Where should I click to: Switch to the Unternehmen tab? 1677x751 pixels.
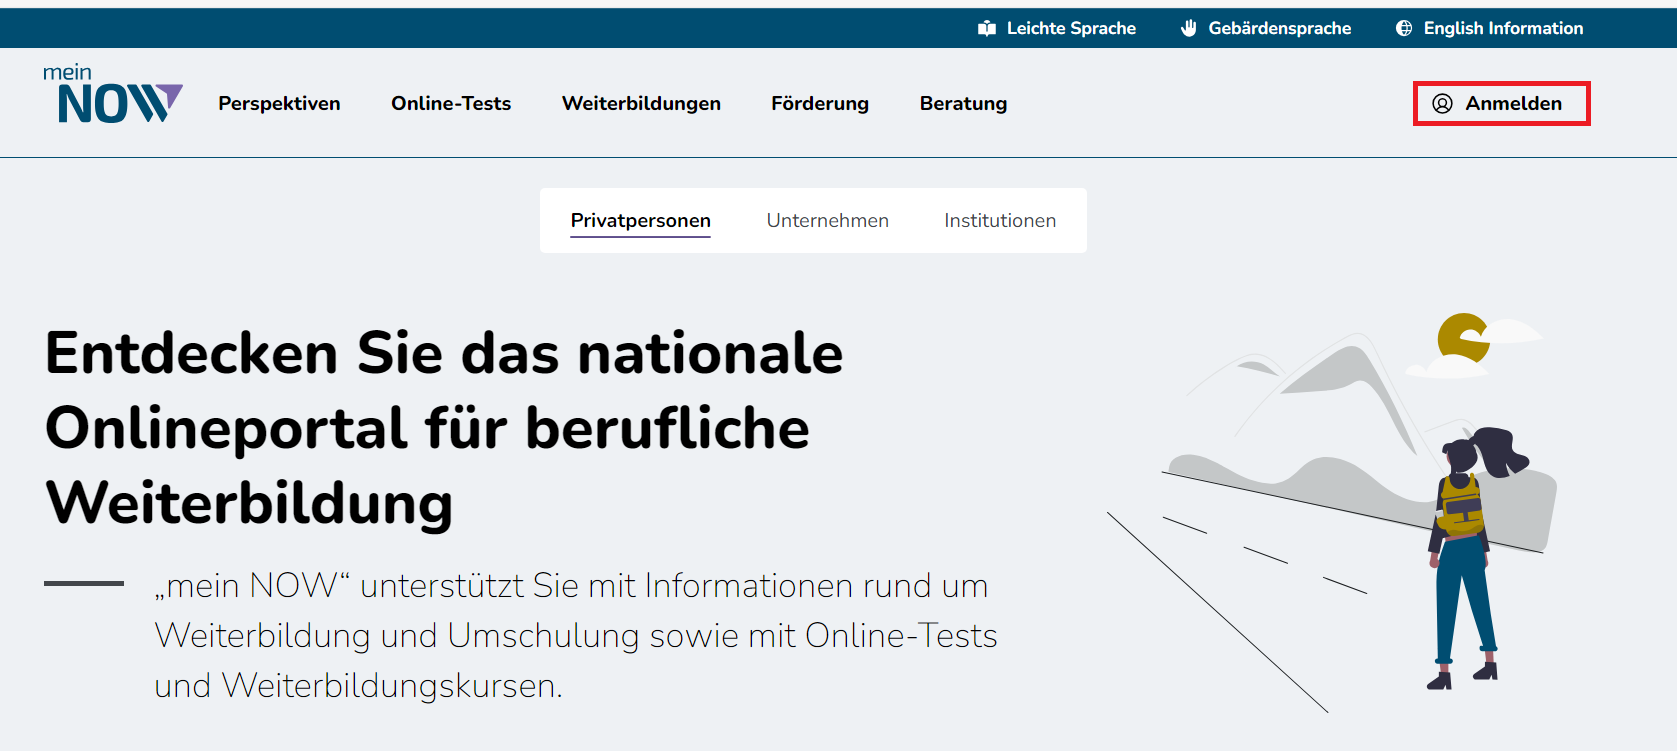coord(827,221)
